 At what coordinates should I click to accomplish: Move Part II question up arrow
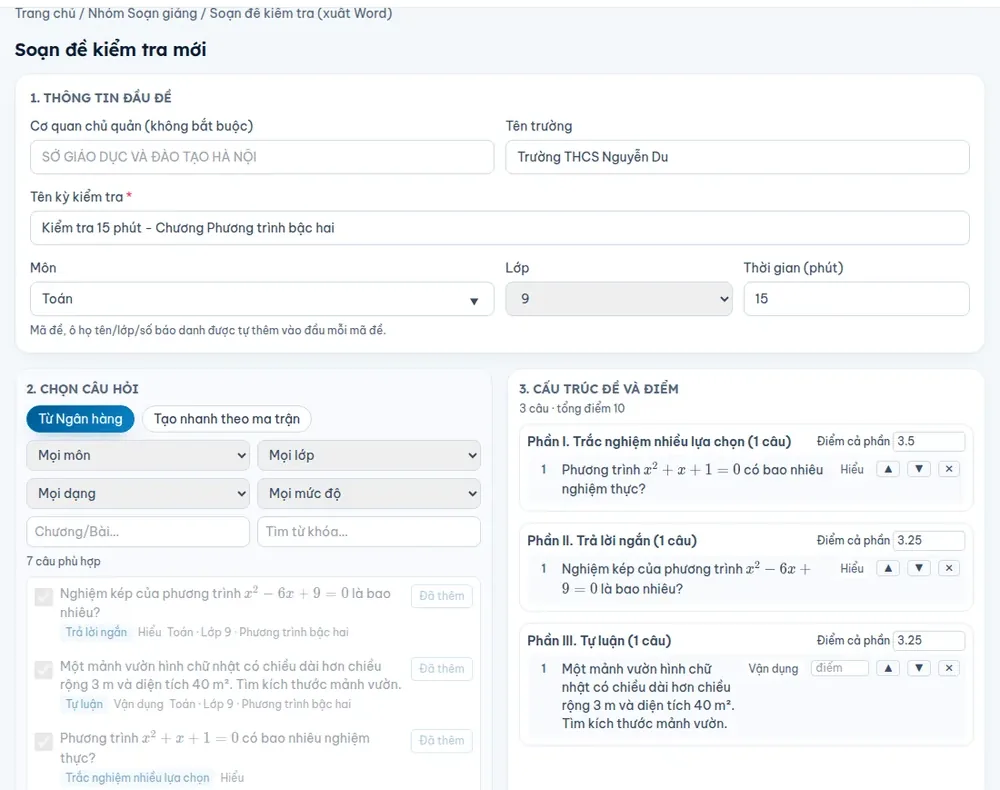pyautogui.click(x=888, y=568)
